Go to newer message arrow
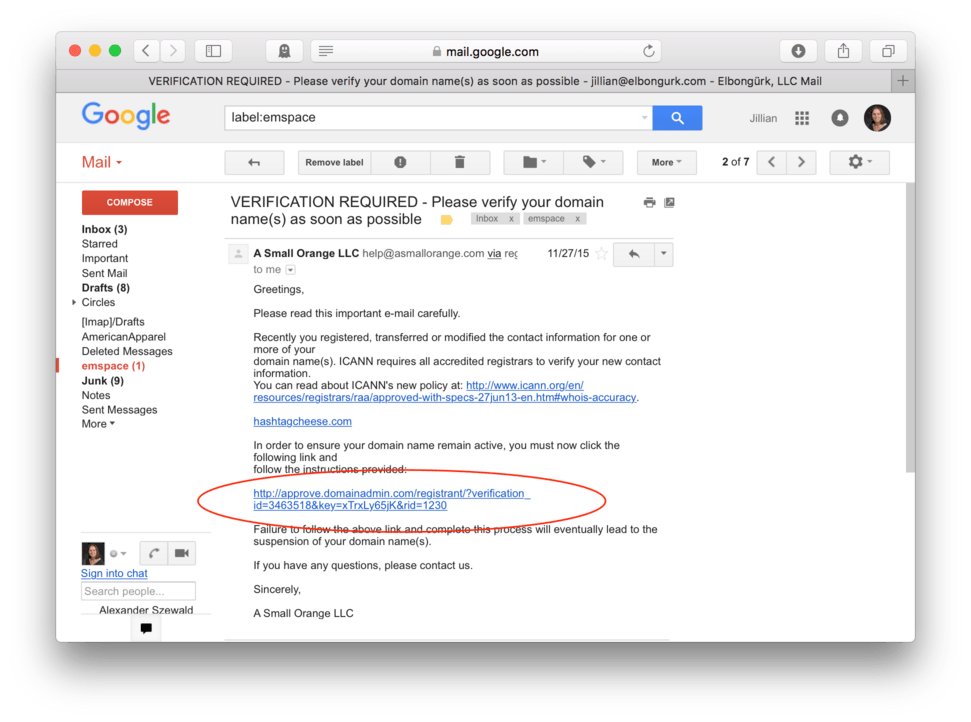The image size is (971, 722). (x=772, y=162)
